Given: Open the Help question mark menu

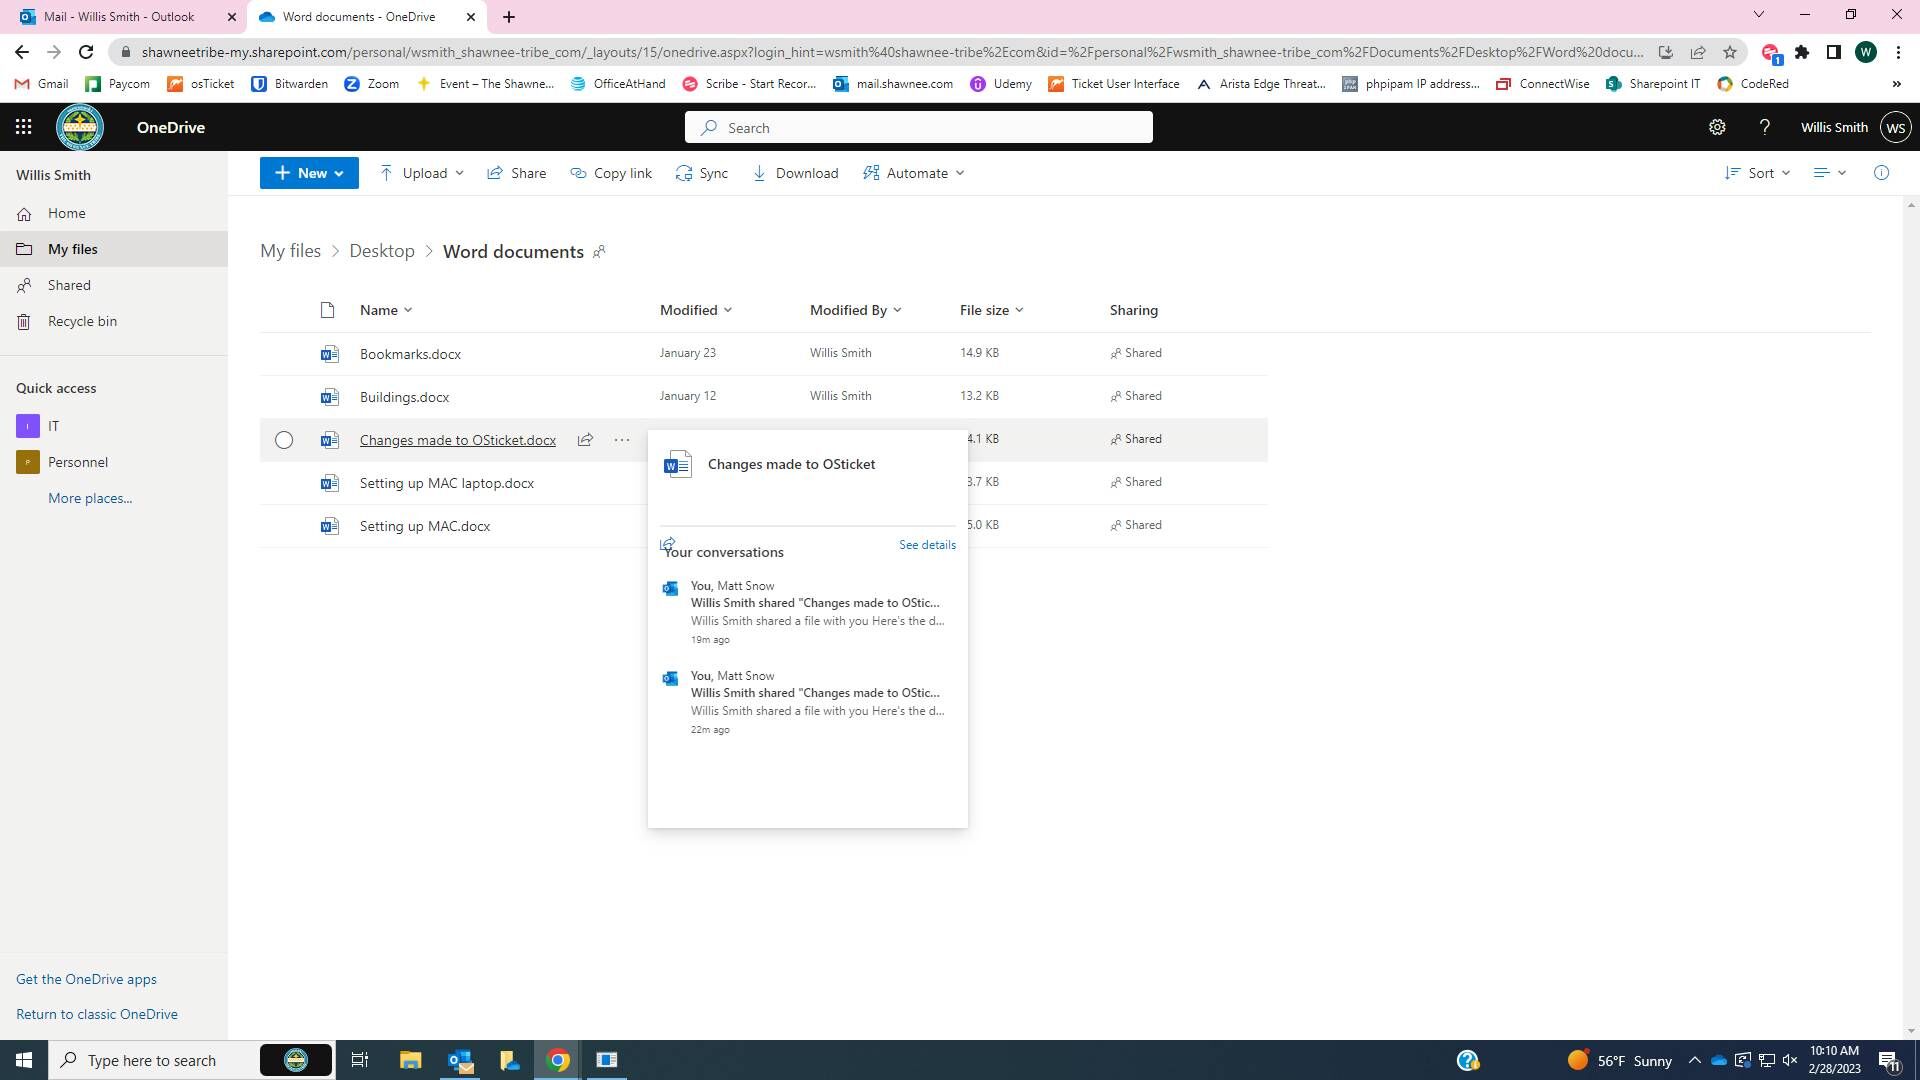Looking at the screenshot, I should click(x=1764, y=127).
